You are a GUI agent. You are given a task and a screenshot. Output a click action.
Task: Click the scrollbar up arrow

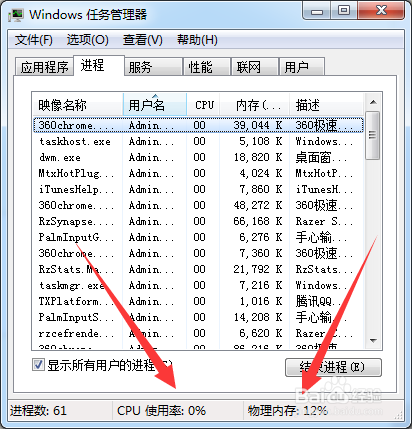point(373,102)
